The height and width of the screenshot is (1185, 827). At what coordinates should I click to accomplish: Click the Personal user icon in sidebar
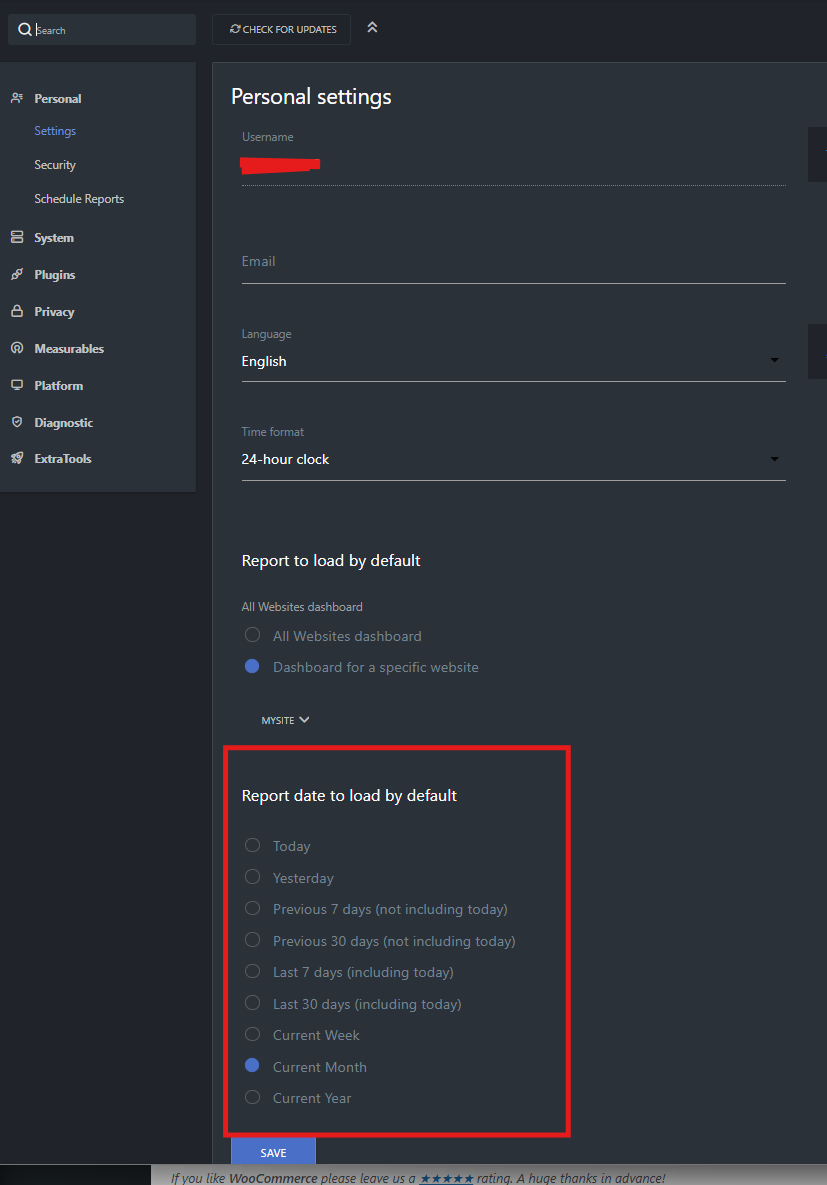pos(16,98)
